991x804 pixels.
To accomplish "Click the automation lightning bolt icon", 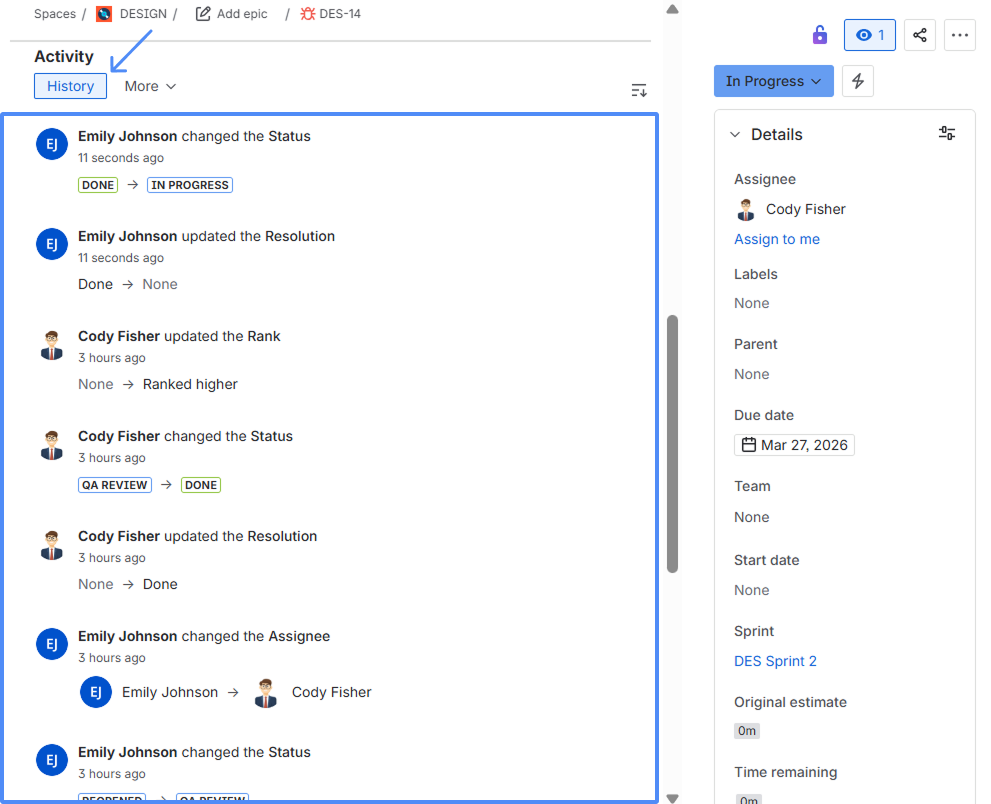I will point(858,81).
